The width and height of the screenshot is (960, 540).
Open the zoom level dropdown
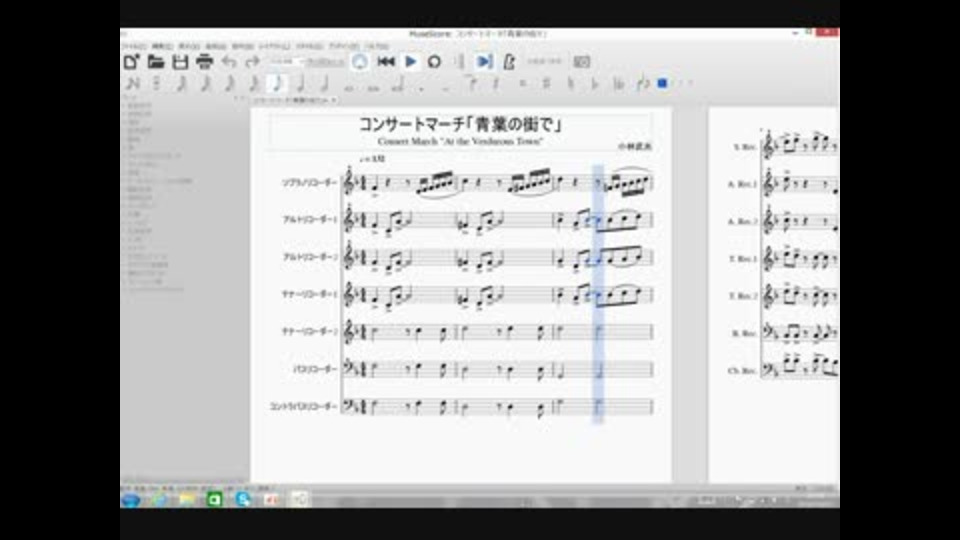pos(285,62)
